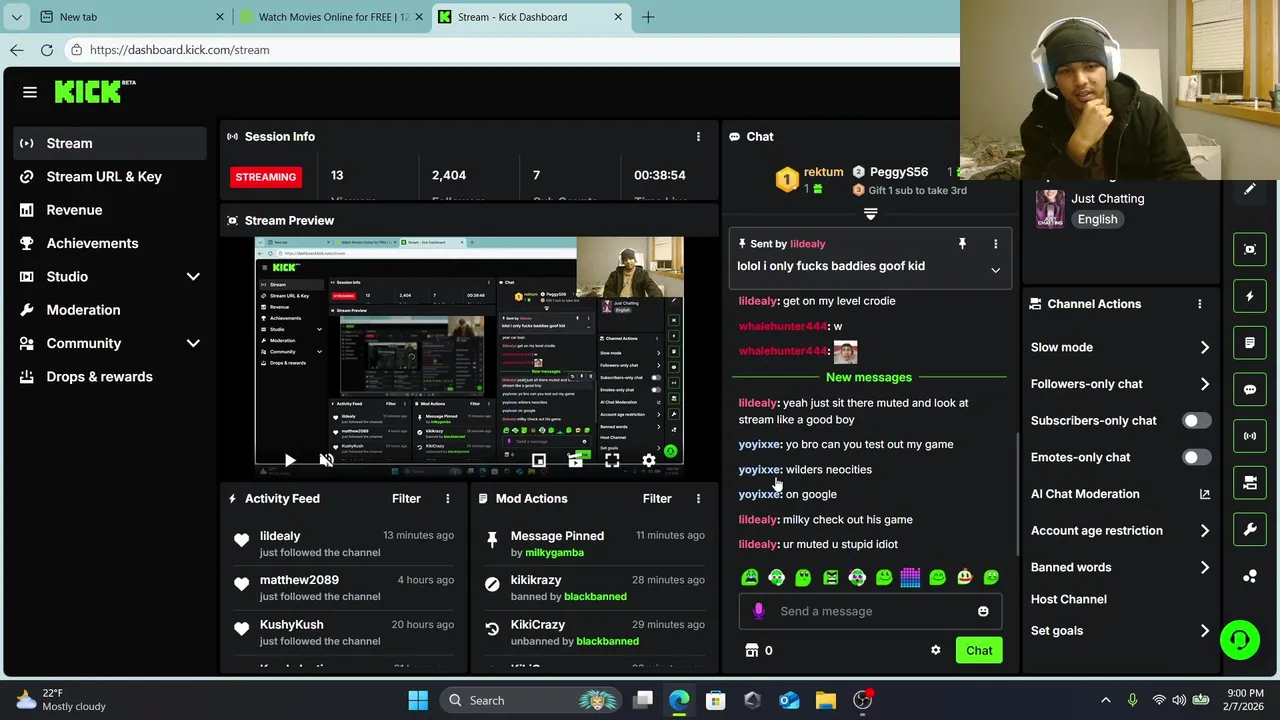Open the green headset support button
Image resolution: width=1280 pixels, height=720 pixels.
1240,640
